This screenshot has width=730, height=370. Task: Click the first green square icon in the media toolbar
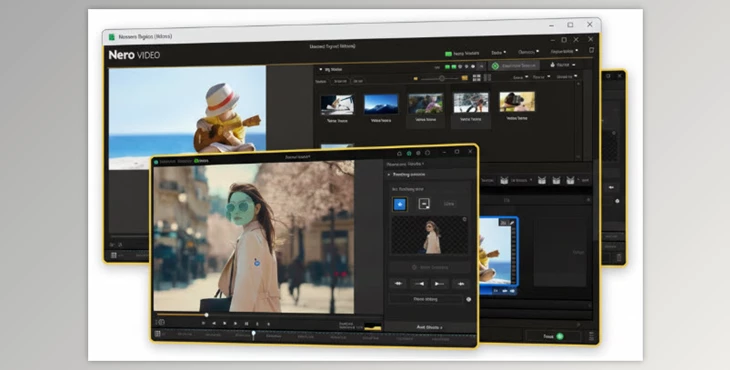448,67
